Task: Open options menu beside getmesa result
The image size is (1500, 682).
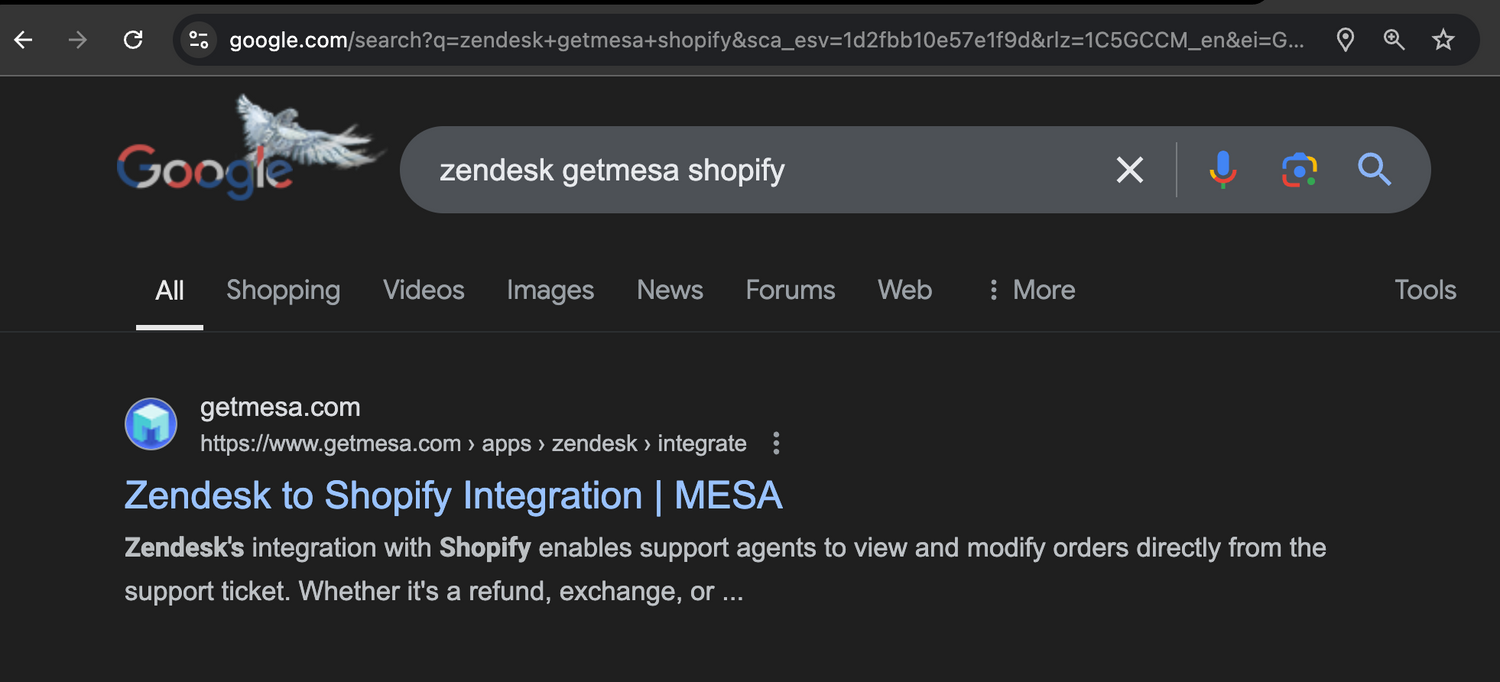Action: click(x=776, y=443)
